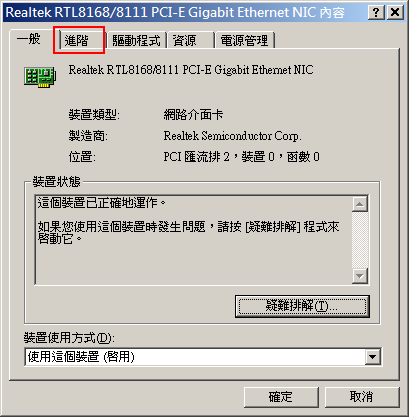This screenshot has width=409, height=417.
Task: Launch the 疑難排解 troubleshooter
Action: (302, 306)
